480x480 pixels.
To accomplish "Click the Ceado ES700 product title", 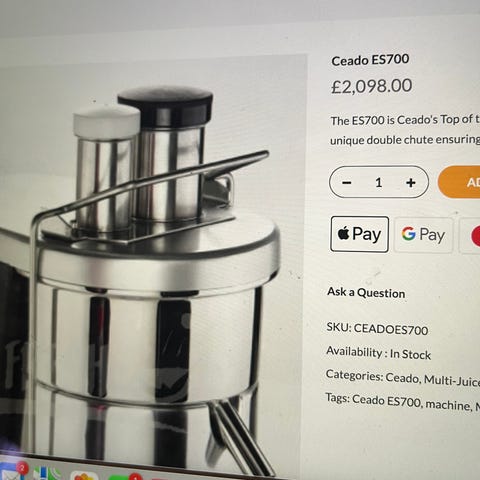I will pos(370,60).
